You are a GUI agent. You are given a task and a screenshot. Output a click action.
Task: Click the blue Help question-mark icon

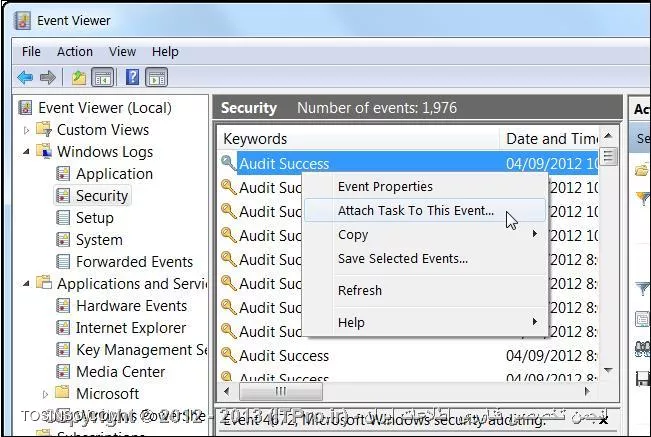[x=132, y=77]
